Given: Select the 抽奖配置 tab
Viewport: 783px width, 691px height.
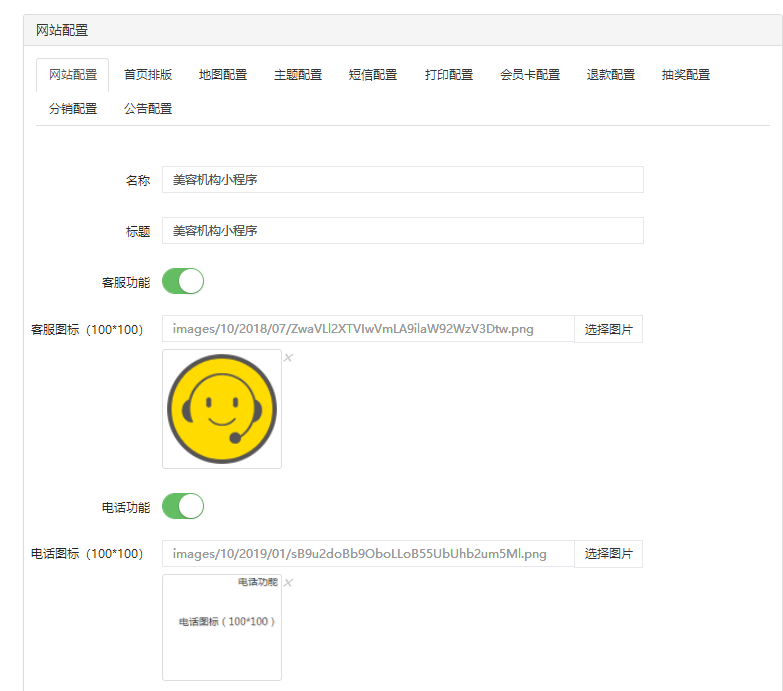Looking at the screenshot, I should 686,75.
